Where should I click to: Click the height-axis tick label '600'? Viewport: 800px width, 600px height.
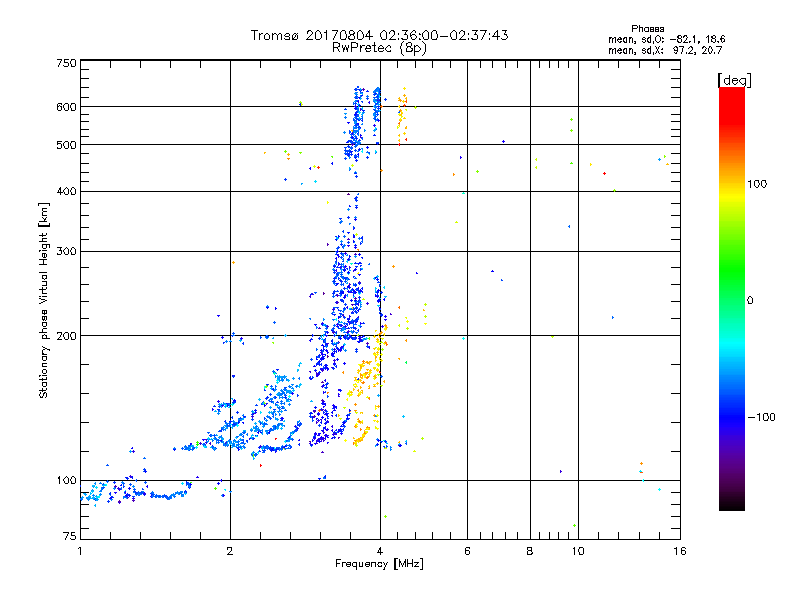point(66,107)
